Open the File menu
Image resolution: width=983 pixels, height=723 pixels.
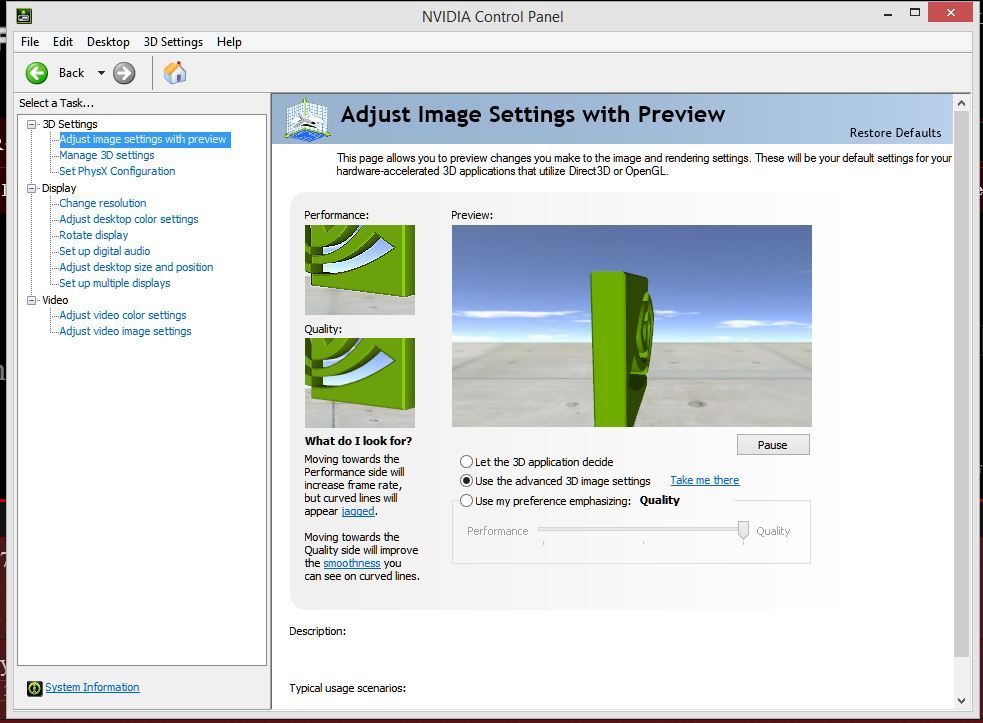click(x=30, y=42)
